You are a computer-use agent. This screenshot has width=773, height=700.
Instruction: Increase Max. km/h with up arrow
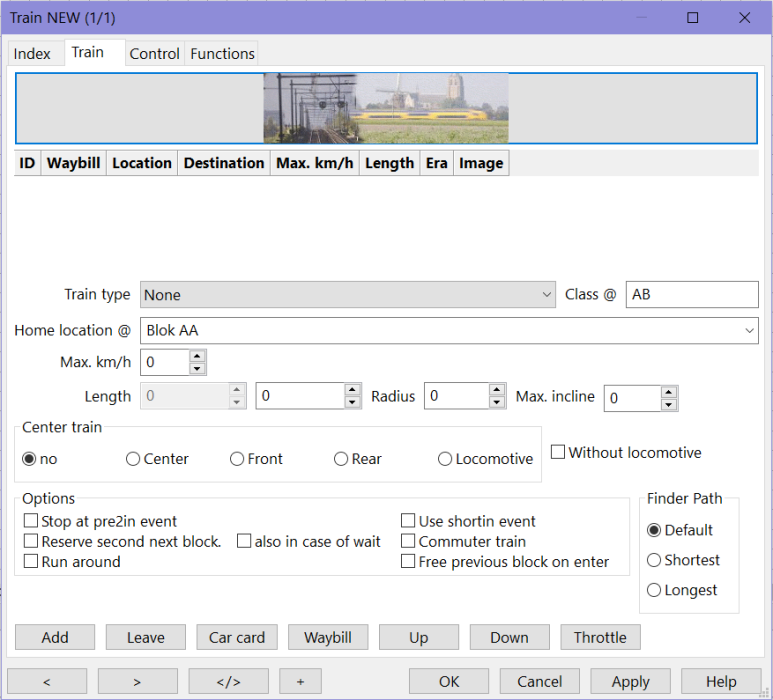(197, 356)
